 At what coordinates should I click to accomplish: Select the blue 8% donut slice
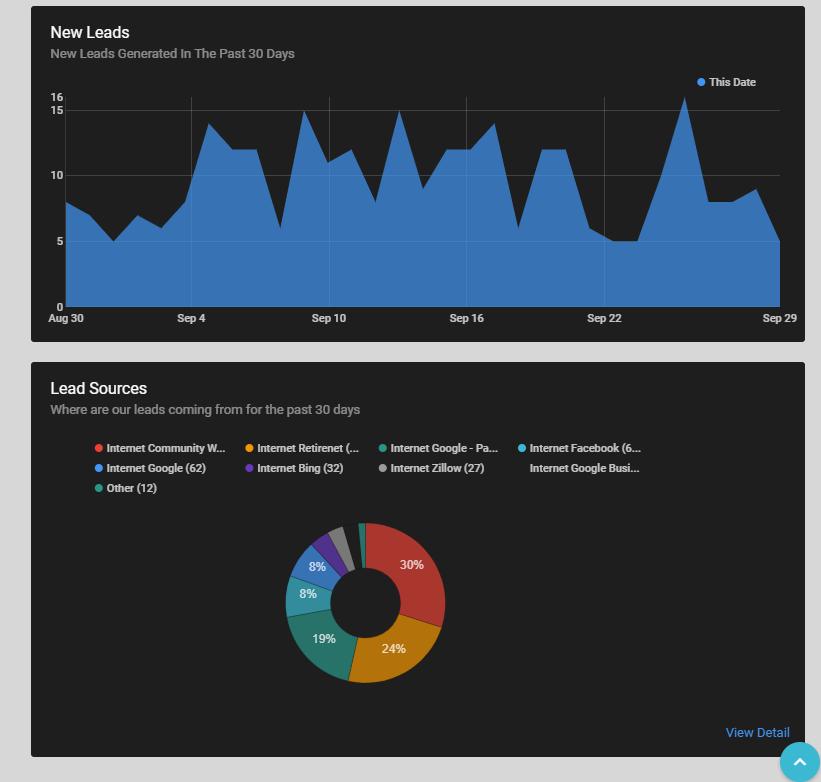point(318,567)
